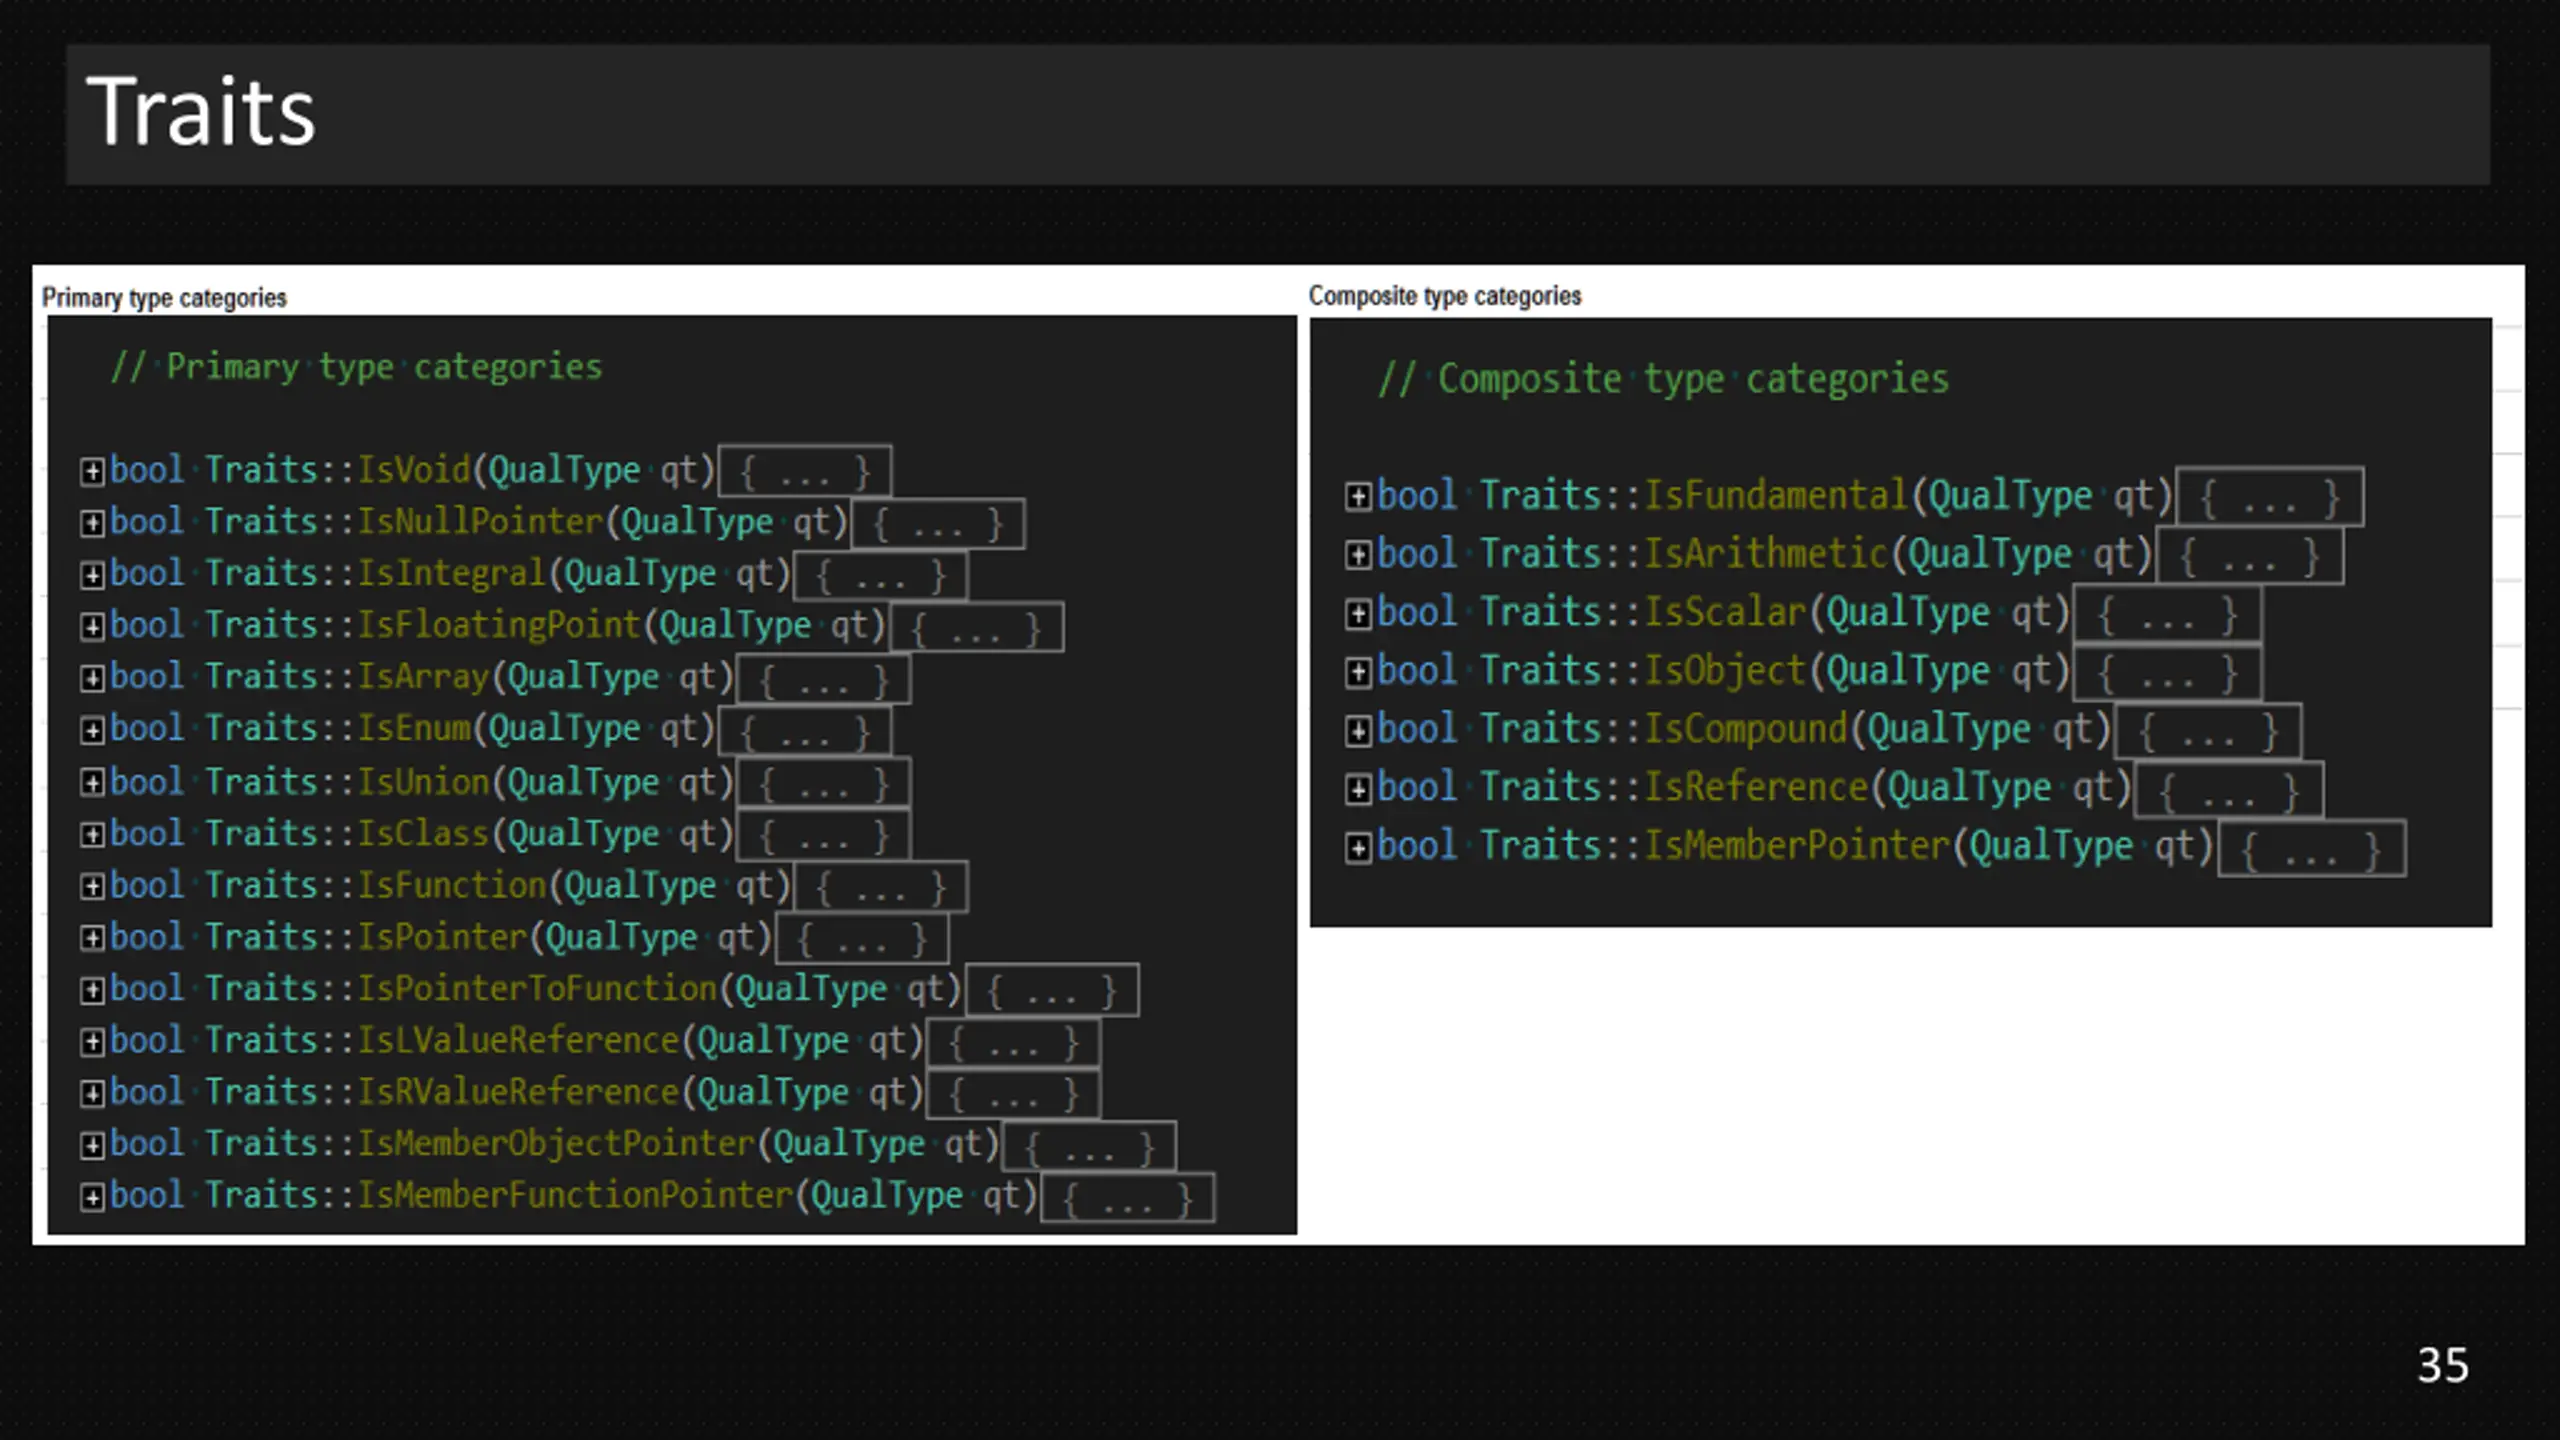Expand the Traits::IsMemberPointer function
This screenshot has height=1440, width=2560.
[1357, 848]
